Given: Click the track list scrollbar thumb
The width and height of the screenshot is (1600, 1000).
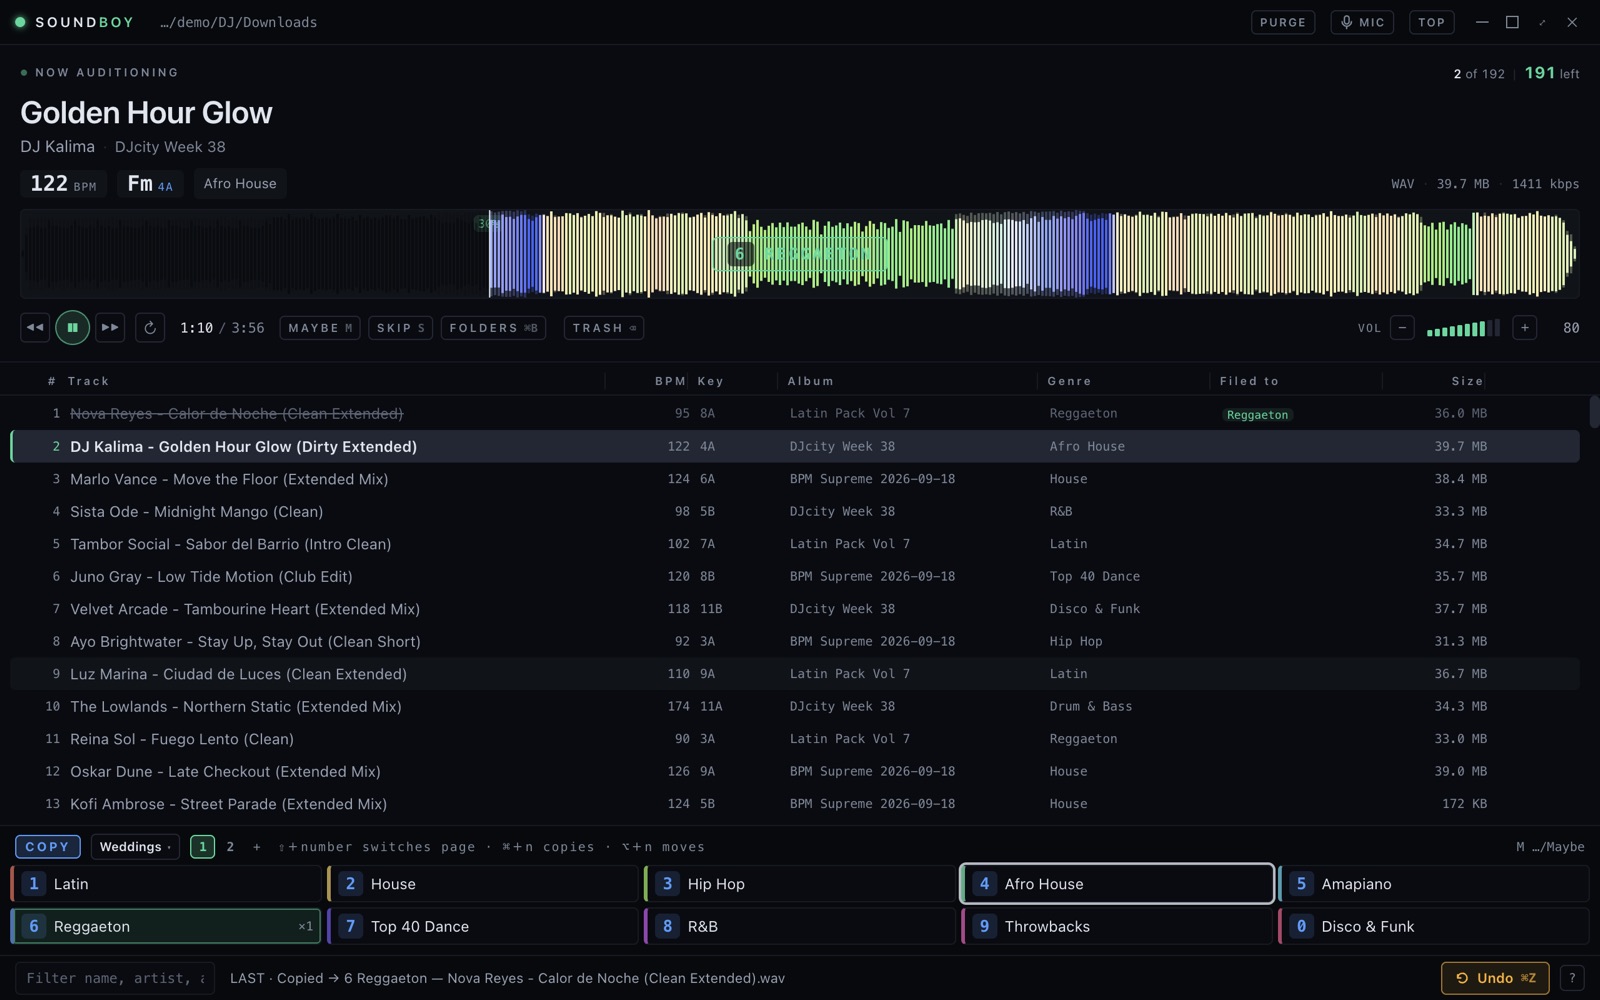Looking at the screenshot, I should click(x=1594, y=412).
